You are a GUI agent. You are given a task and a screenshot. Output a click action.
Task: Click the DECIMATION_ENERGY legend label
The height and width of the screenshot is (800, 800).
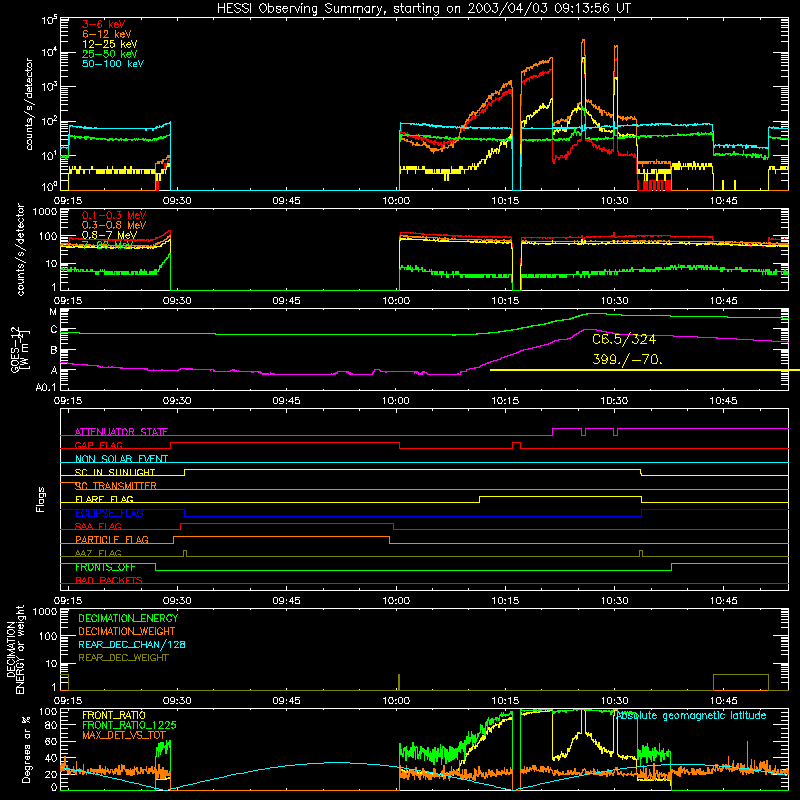(x=128, y=618)
